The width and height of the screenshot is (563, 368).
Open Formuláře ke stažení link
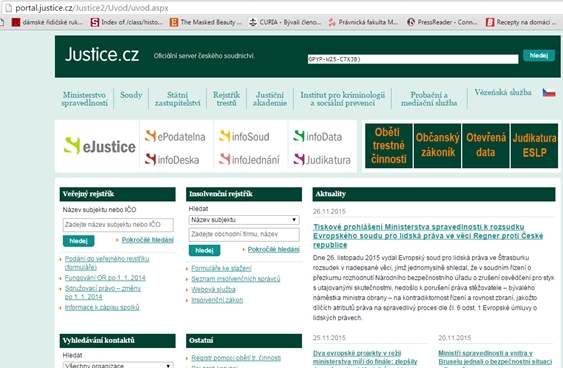pyautogui.click(x=221, y=268)
